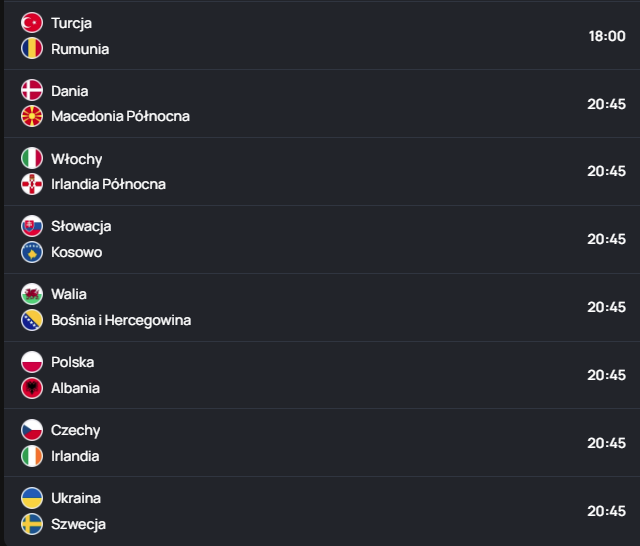
Task: Click the Kosovo flag icon
Action: pos(32,252)
